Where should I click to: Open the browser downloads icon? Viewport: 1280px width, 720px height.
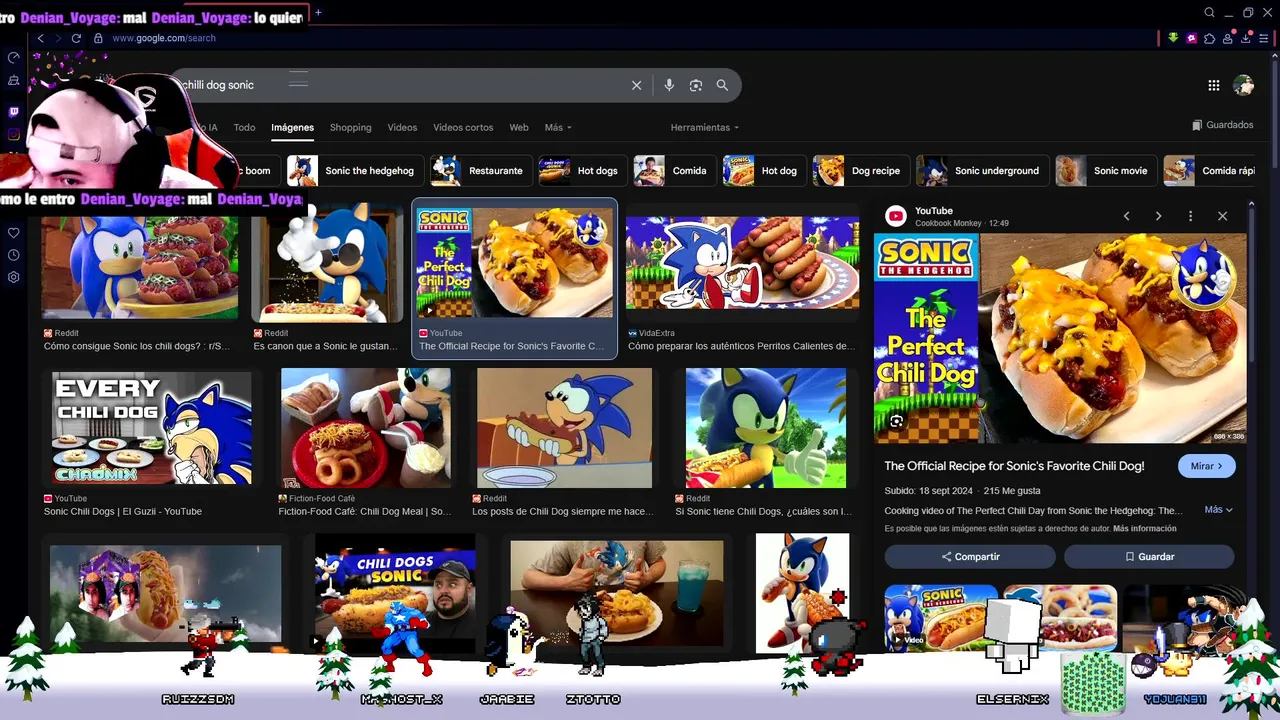pyautogui.click(x=1246, y=38)
